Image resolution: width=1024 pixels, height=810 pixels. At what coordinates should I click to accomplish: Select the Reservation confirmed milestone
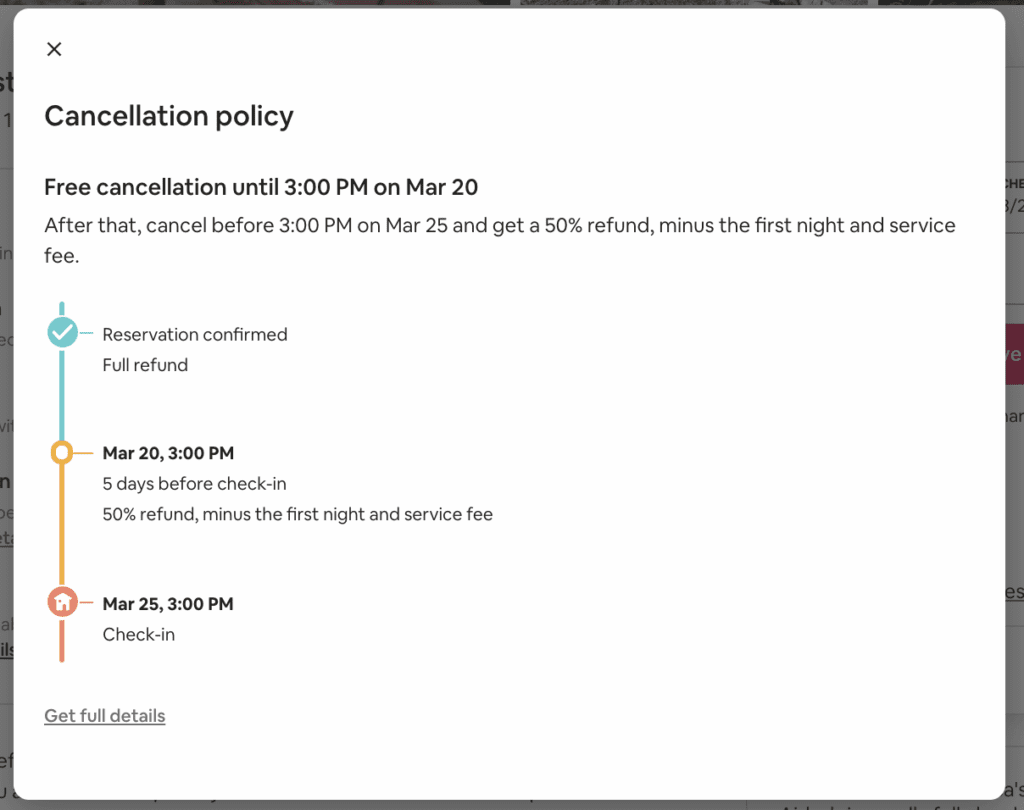pos(195,334)
